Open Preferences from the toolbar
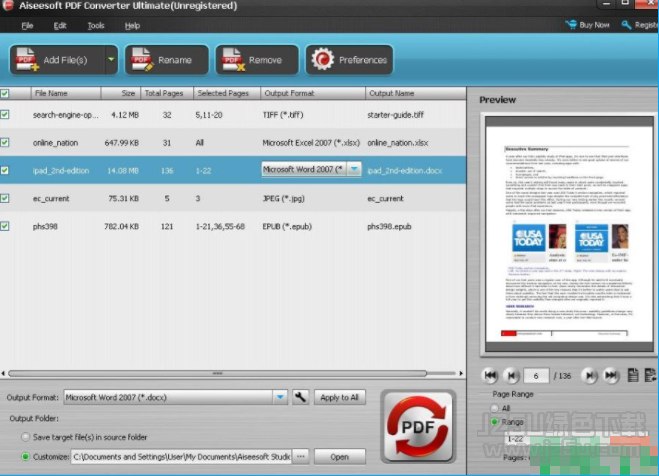The image size is (659, 476). tap(349, 60)
